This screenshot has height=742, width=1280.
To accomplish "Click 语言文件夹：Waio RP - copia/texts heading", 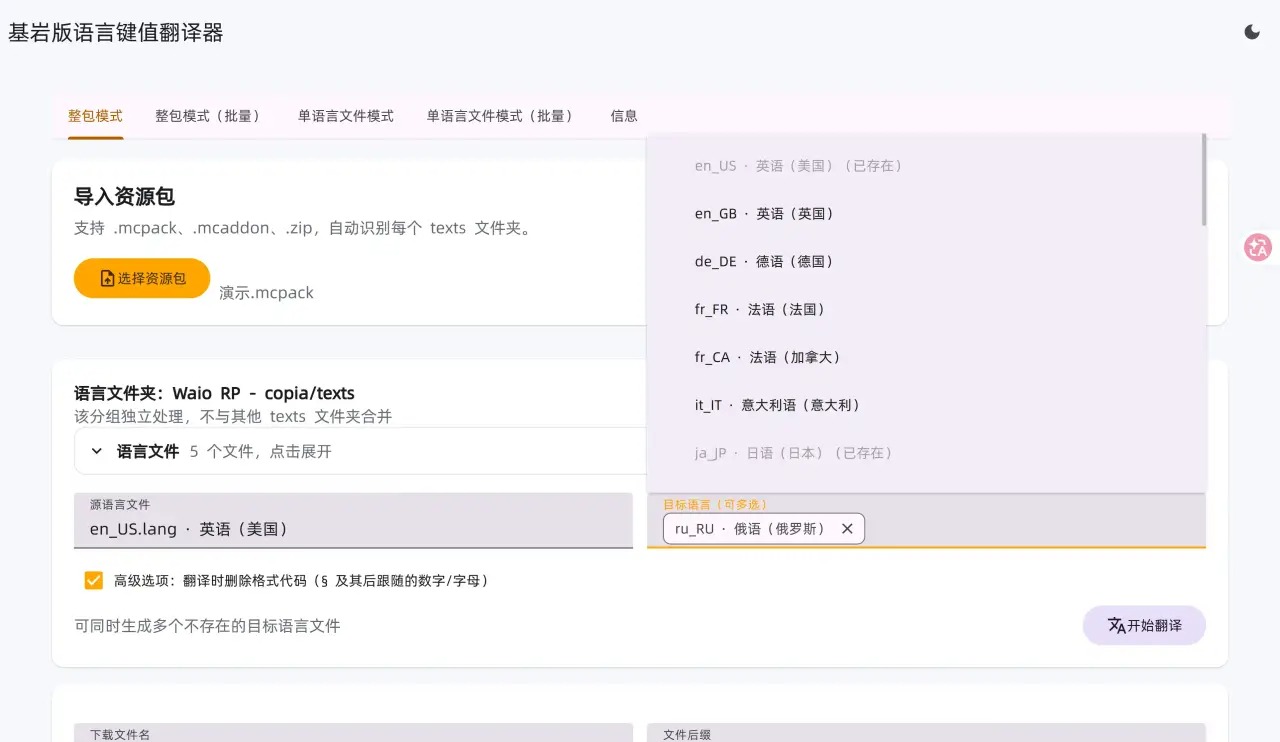I will 214,393.
